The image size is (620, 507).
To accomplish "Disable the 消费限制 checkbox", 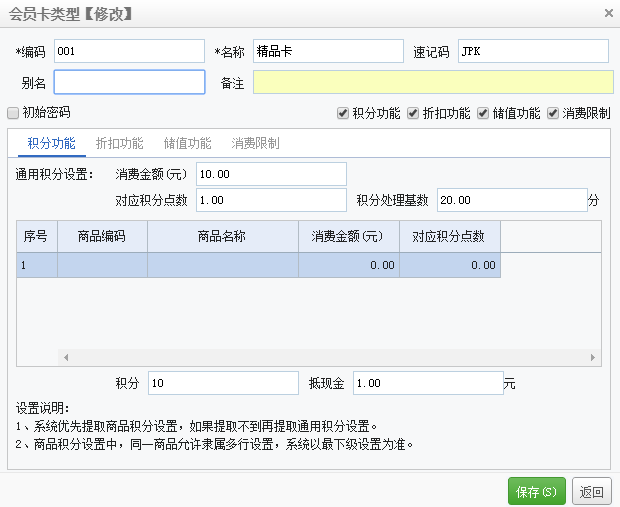I will (553, 113).
